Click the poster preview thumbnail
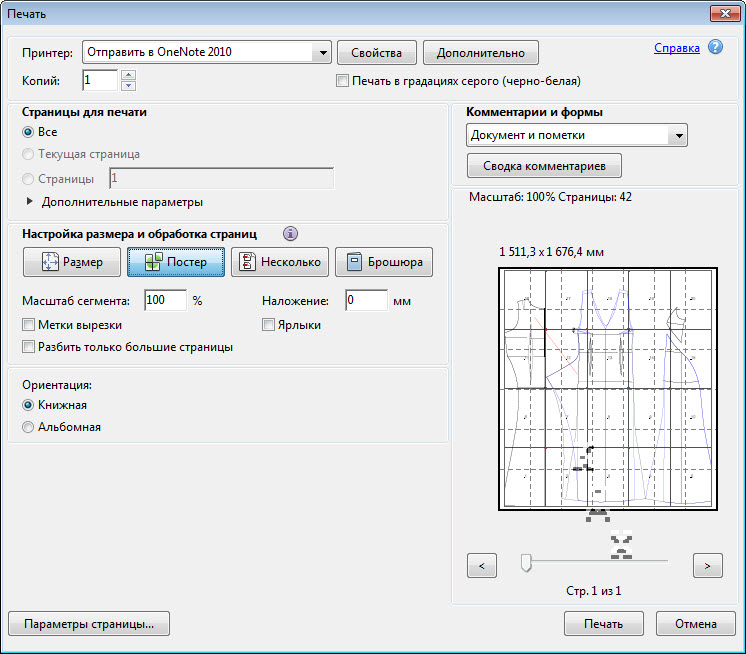Viewport: 746px width, 654px height. coord(608,389)
